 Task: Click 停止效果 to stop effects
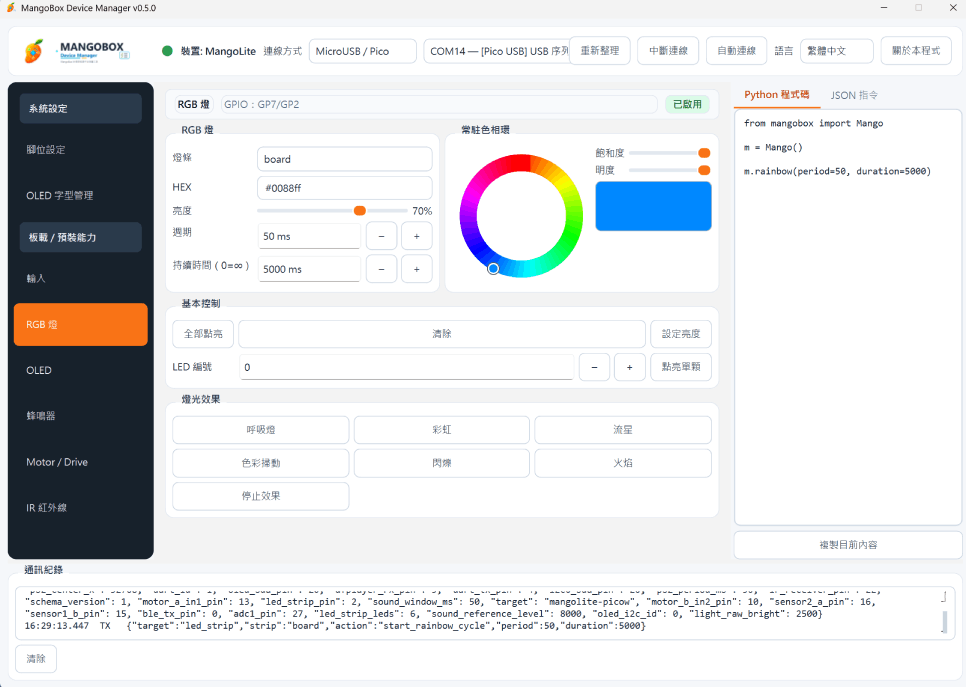point(261,496)
